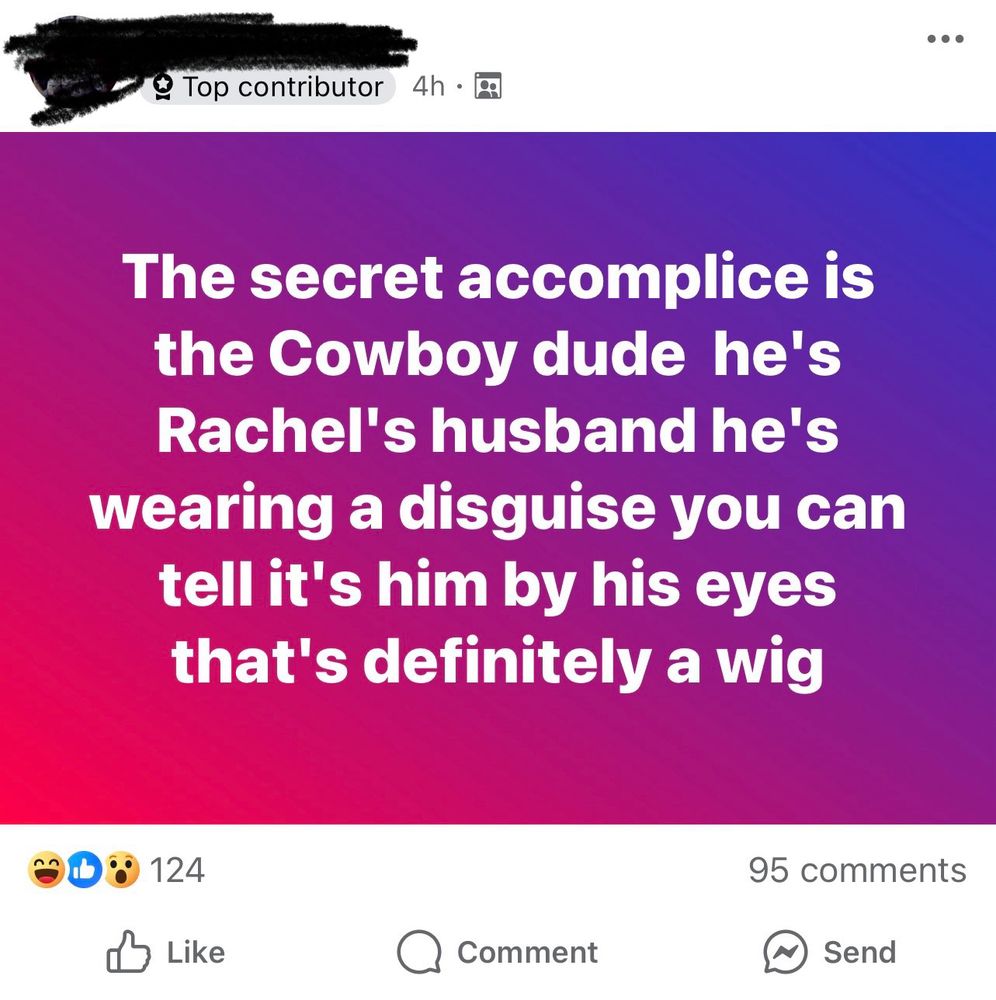Viewport: 996px width, 1000px height.
Task: Click the word accomplice in the post
Action: (633, 278)
